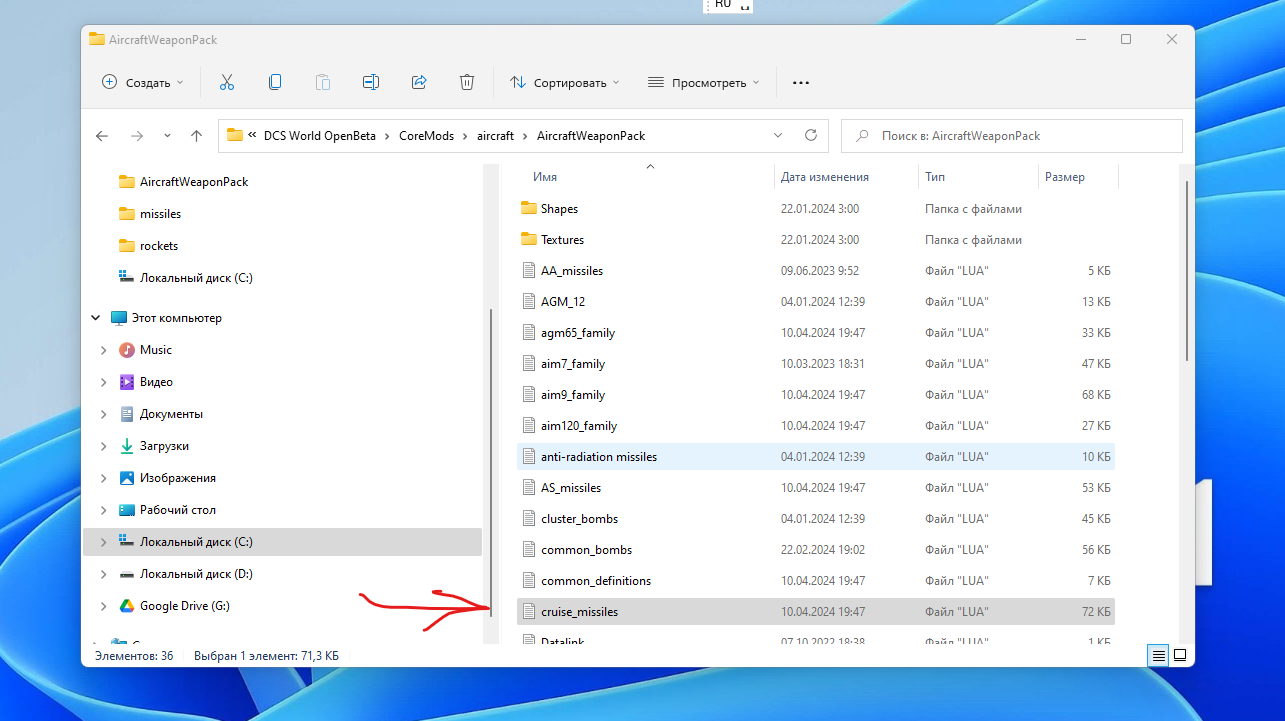The height and width of the screenshot is (721, 1285).
Task: Click the Copy icon in the toolbar
Action: click(275, 82)
